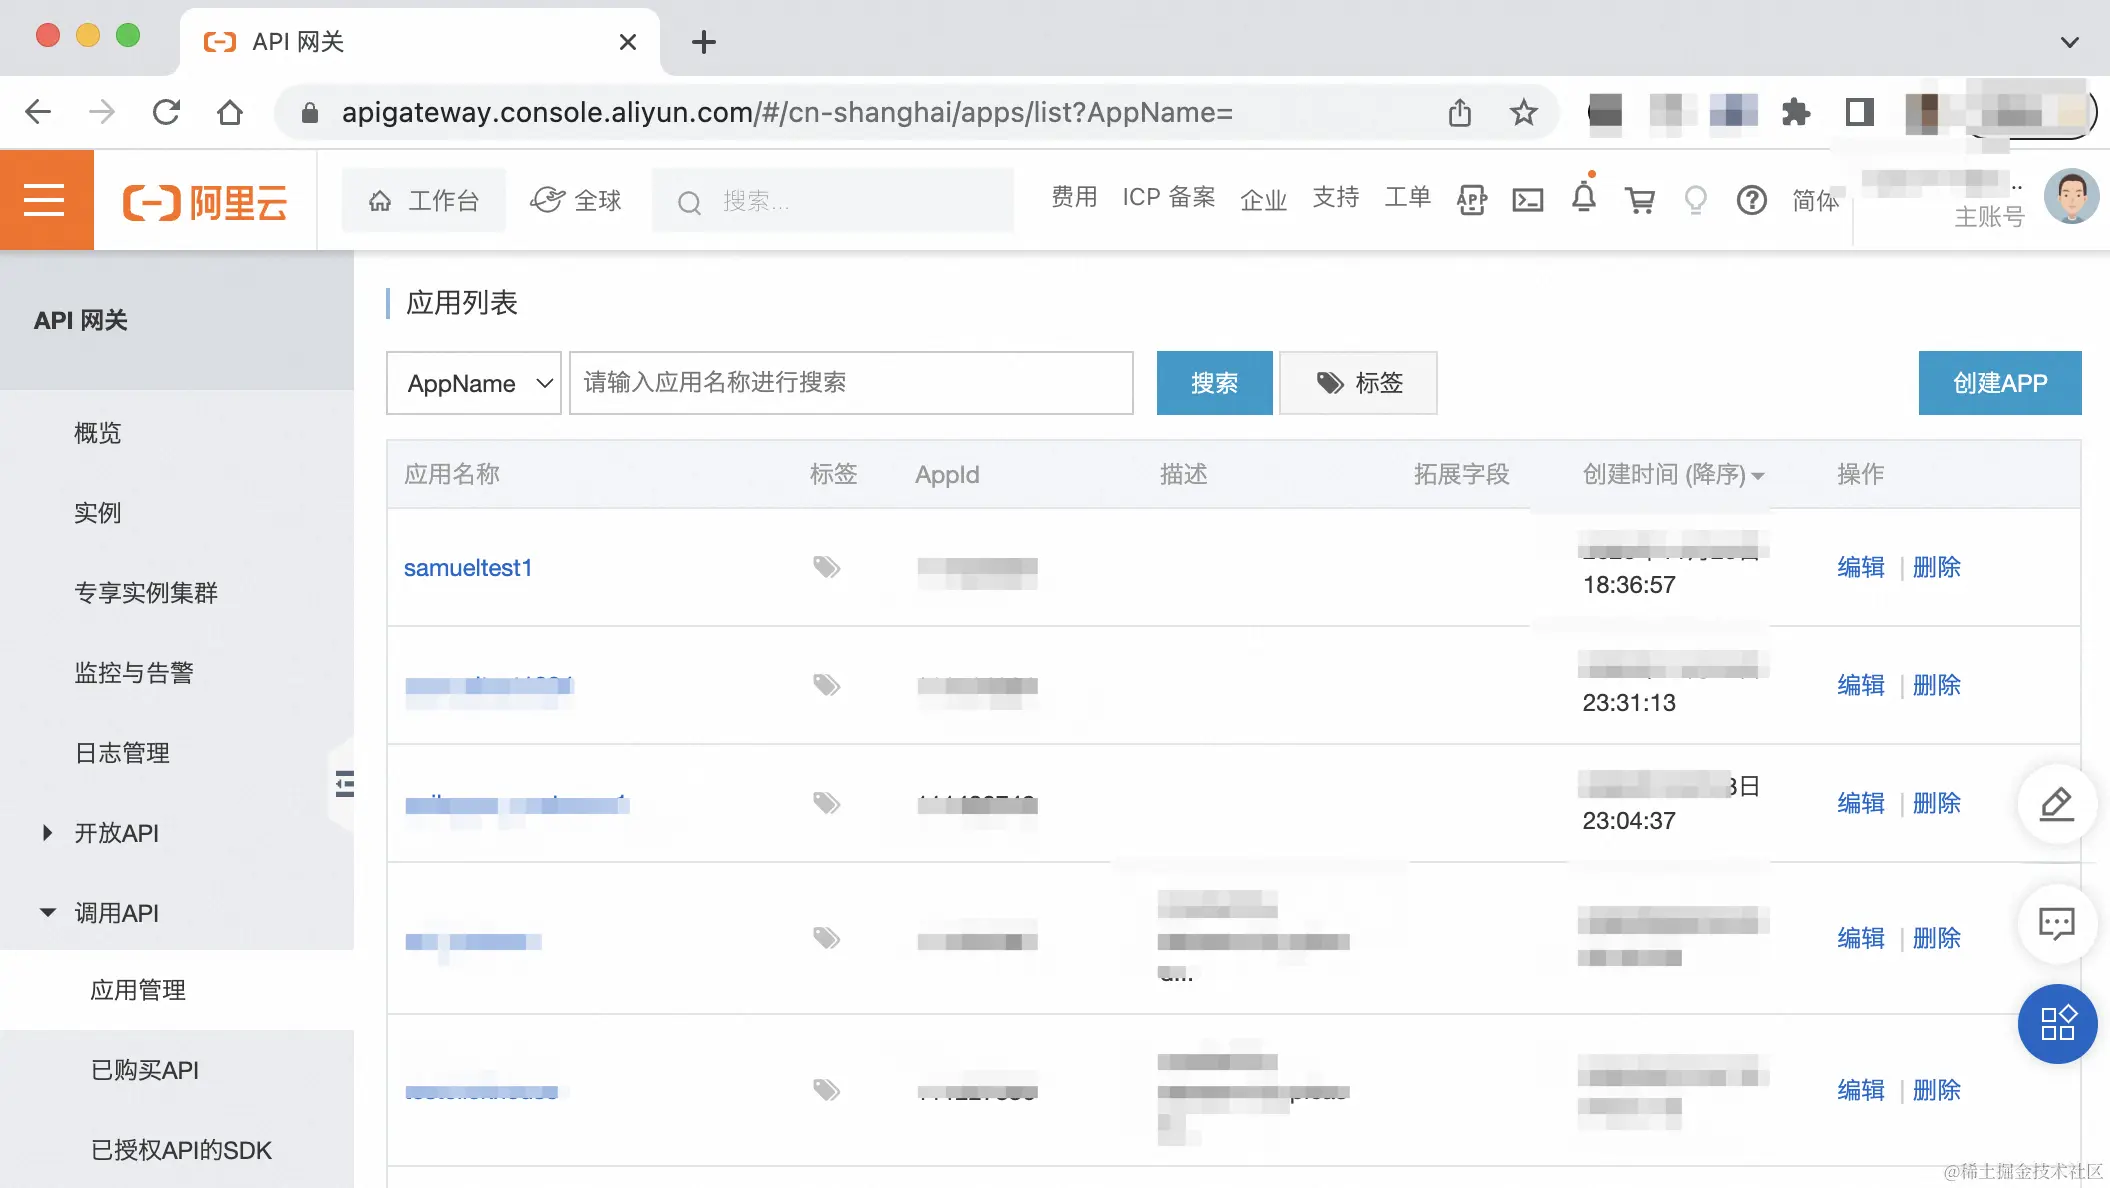2110x1188 pixels.
Task: Click the browser address bar URL
Action: click(786, 112)
